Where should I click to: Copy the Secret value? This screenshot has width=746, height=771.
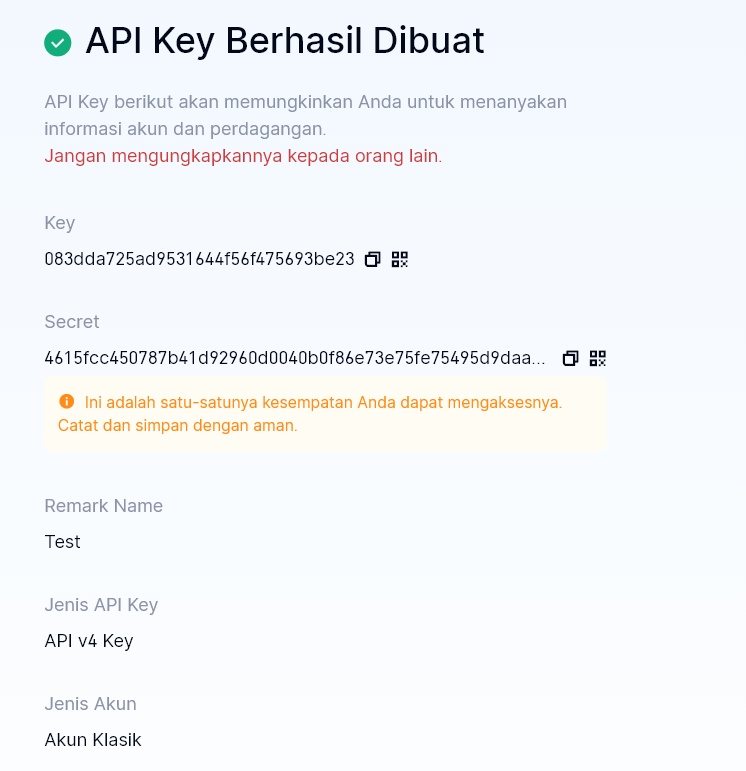571,358
